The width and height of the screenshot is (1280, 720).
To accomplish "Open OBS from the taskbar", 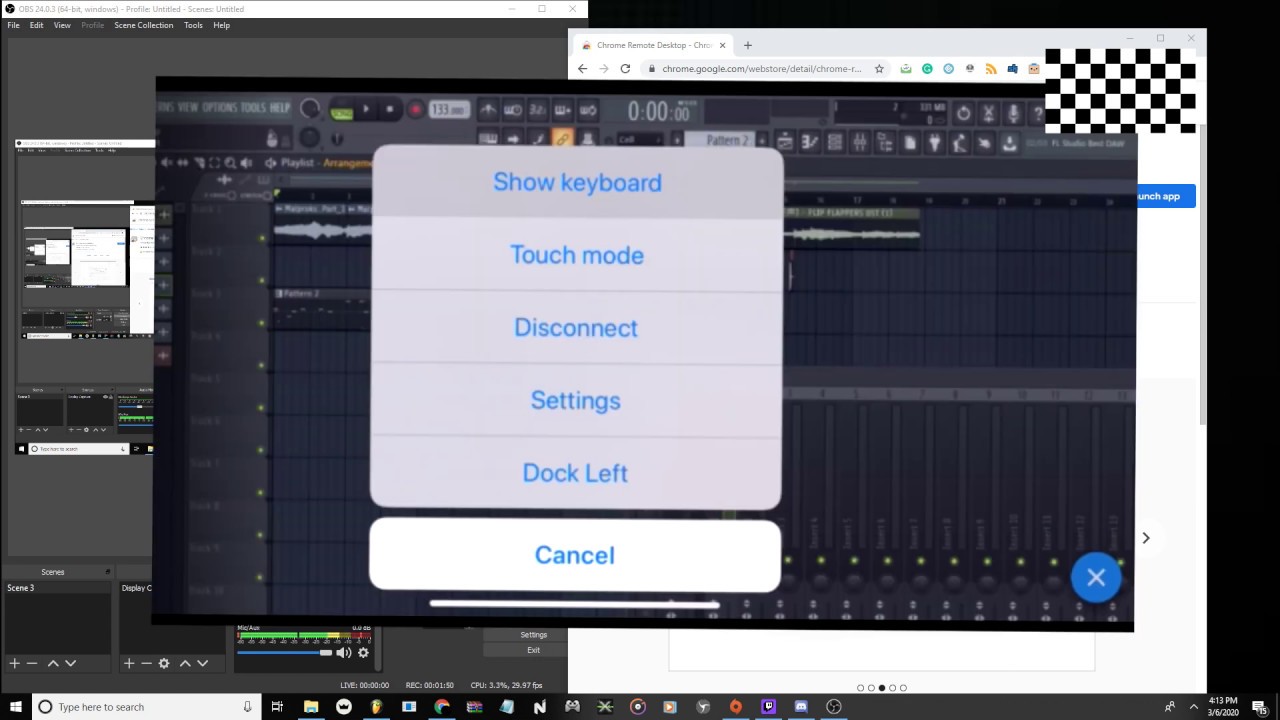I will pyautogui.click(x=834, y=707).
